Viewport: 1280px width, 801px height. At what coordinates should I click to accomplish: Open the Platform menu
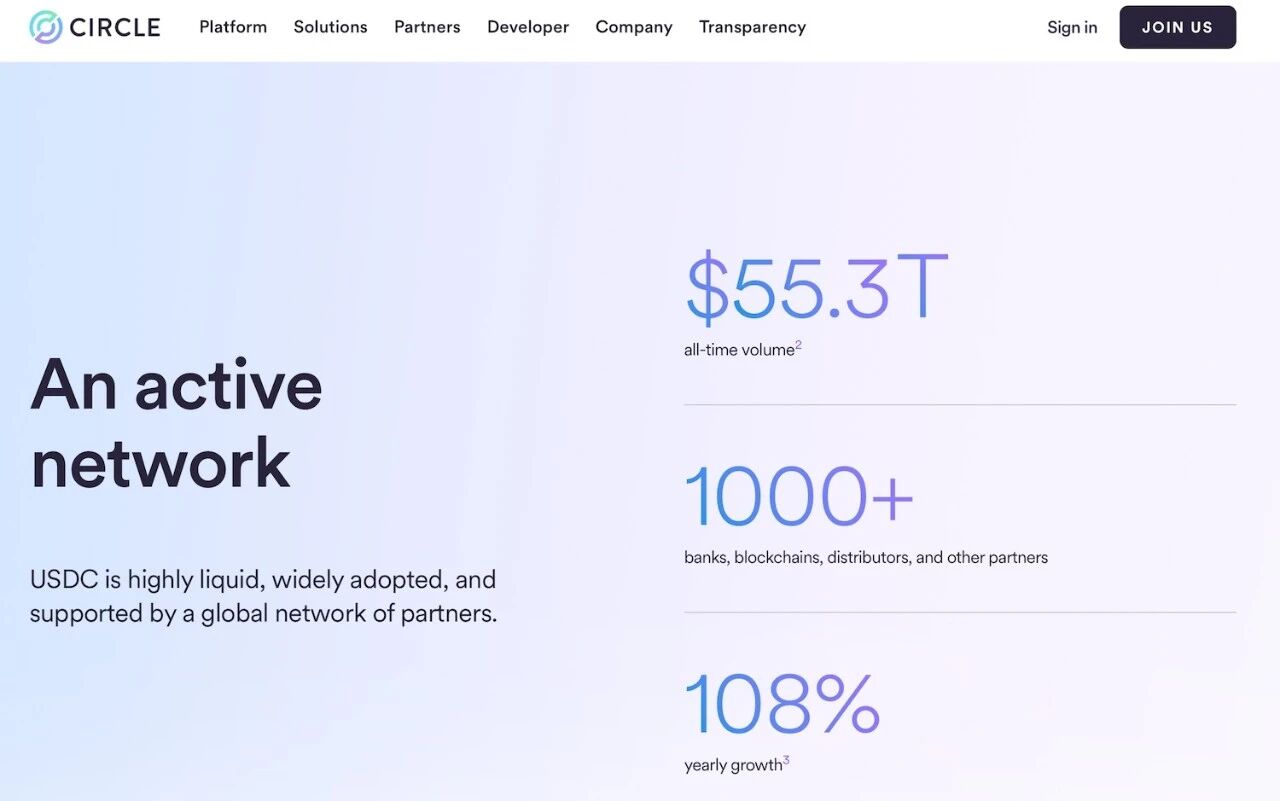(x=233, y=27)
